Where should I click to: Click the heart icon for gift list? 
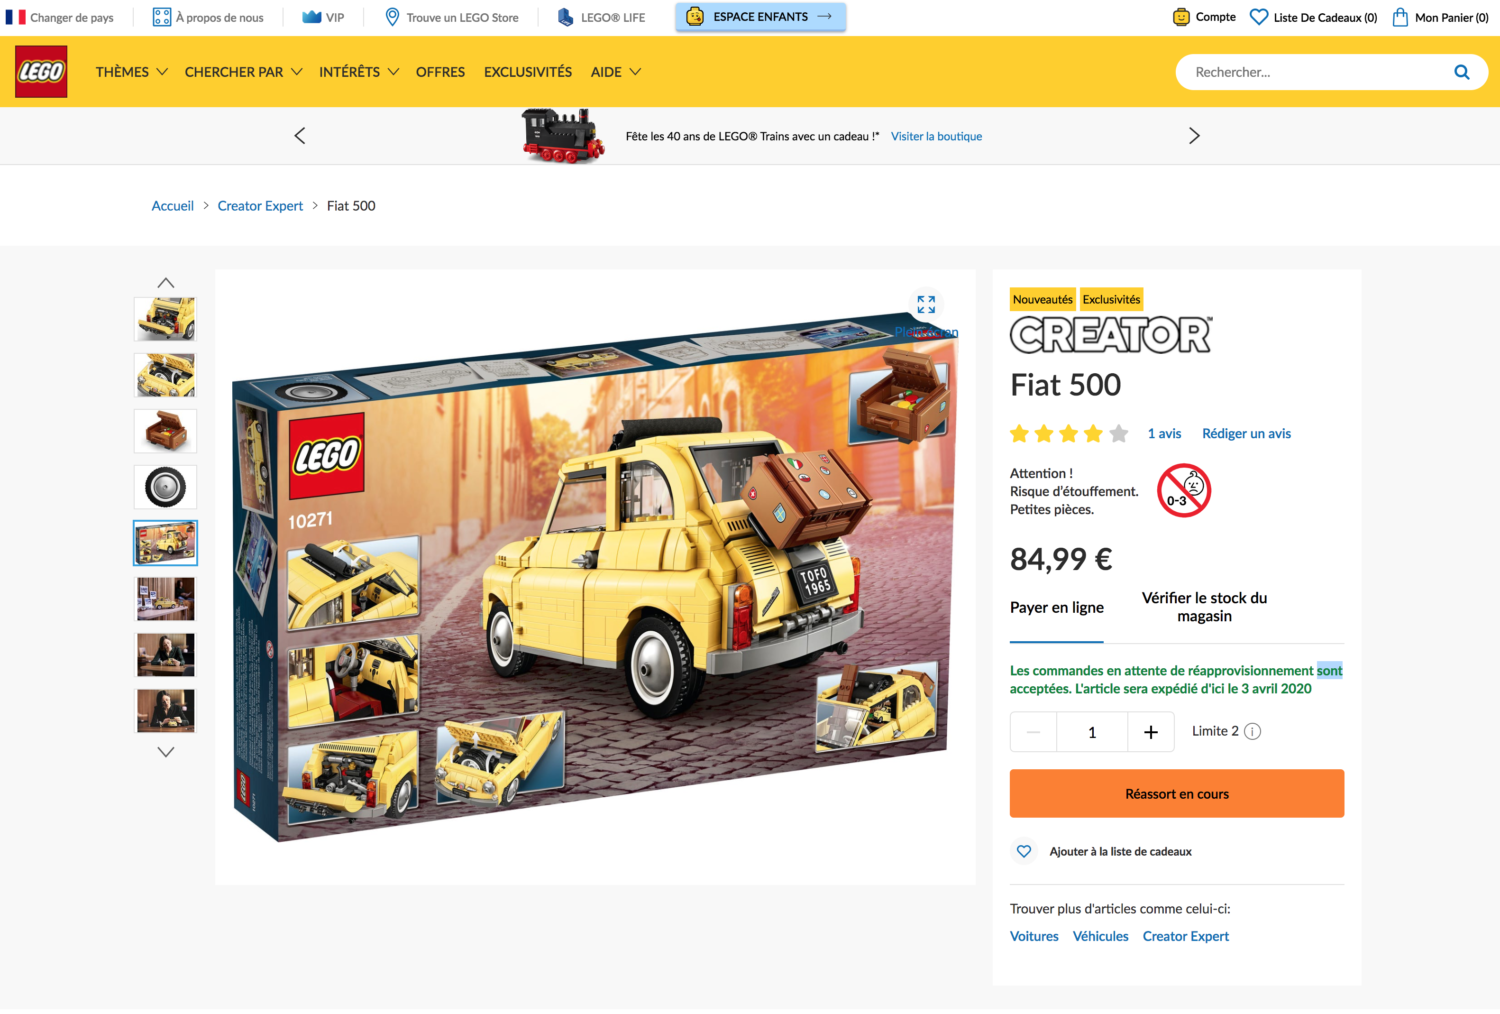(x=1024, y=852)
